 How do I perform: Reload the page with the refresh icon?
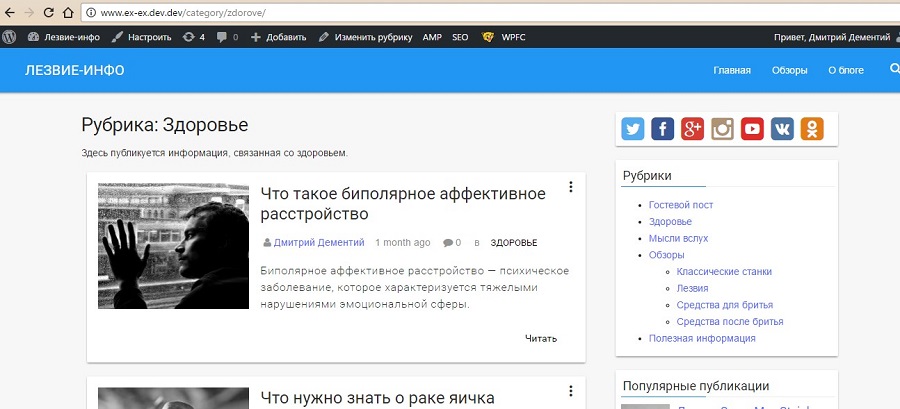click(49, 12)
